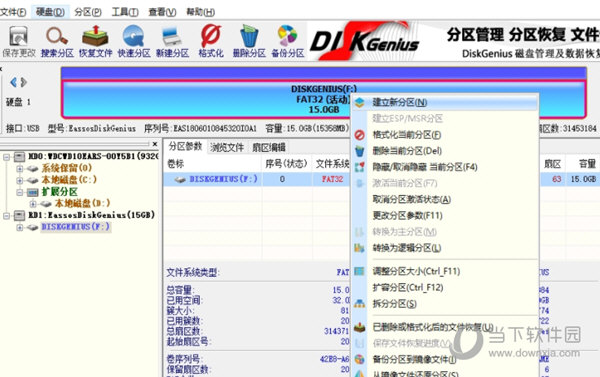The width and height of the screenshot is (600, 377).
Task: Select 本地磁盘(D:) in disk tree
Action: pyautogui.click(x=83, y=203)
